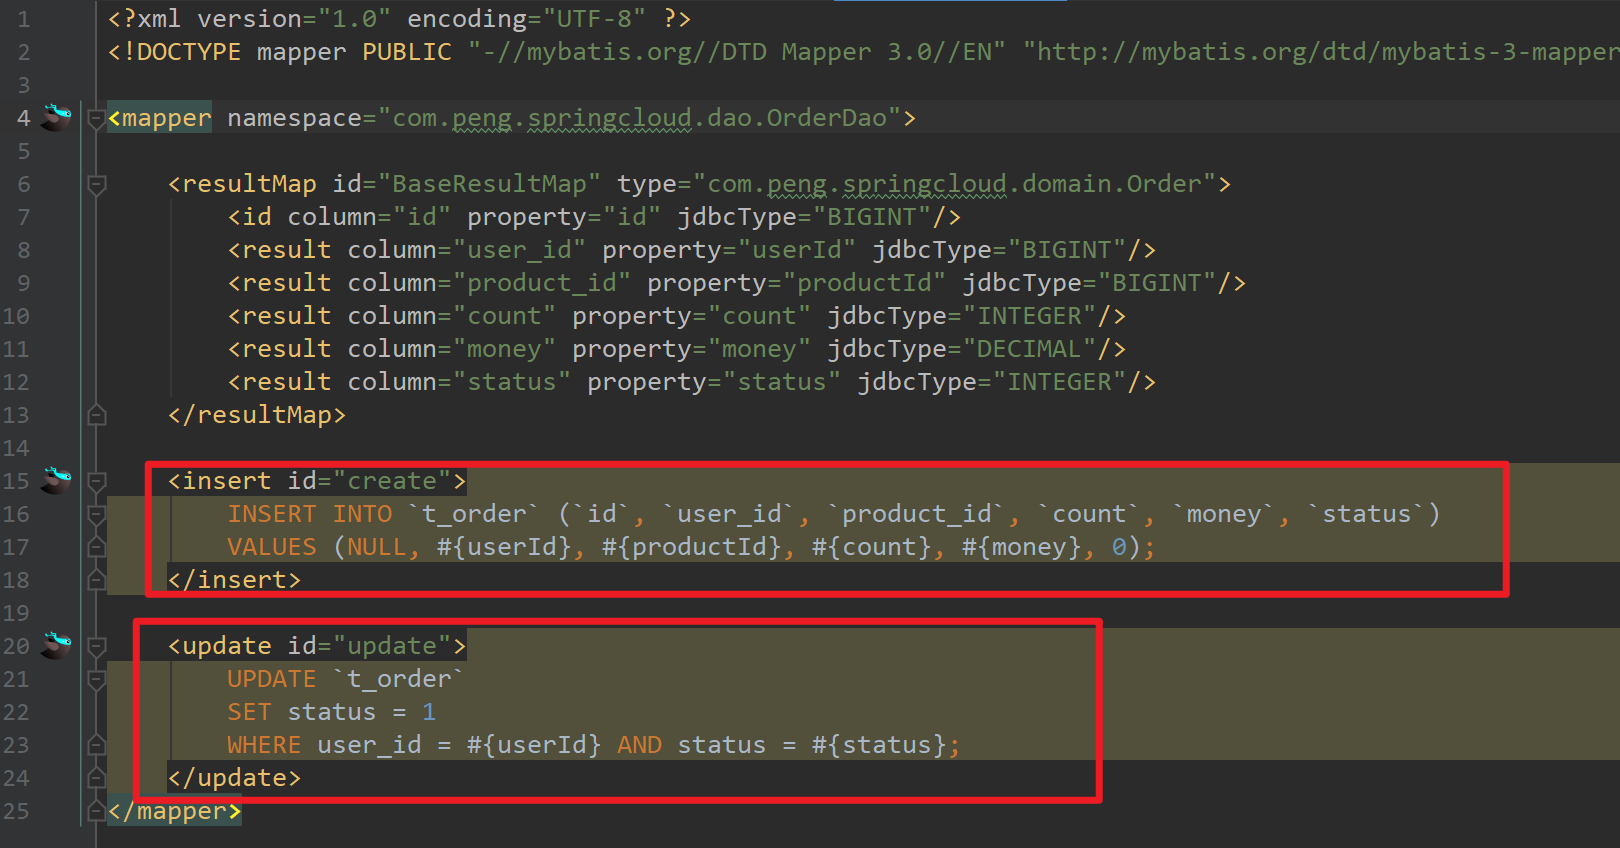Click the closing mapper tag
Image resolution: width=1620 pixels, height=848 pixels.
[x=174, y=811]
